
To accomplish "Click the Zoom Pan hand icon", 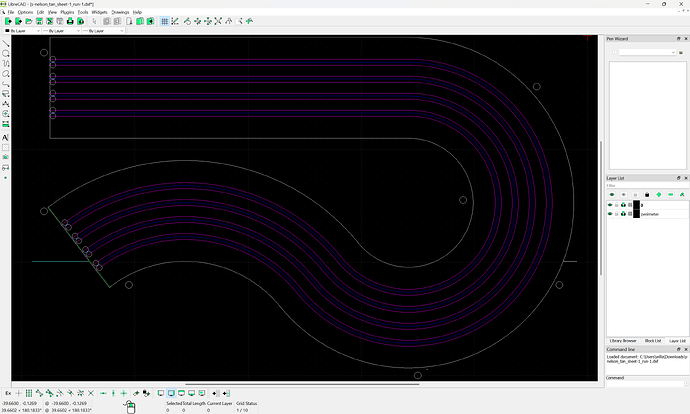I will point(248,20).
